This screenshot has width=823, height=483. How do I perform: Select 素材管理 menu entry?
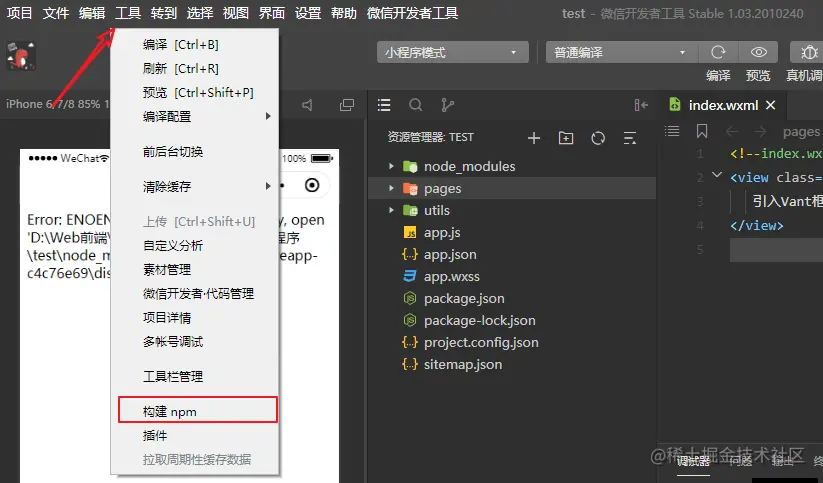[195, 269]
